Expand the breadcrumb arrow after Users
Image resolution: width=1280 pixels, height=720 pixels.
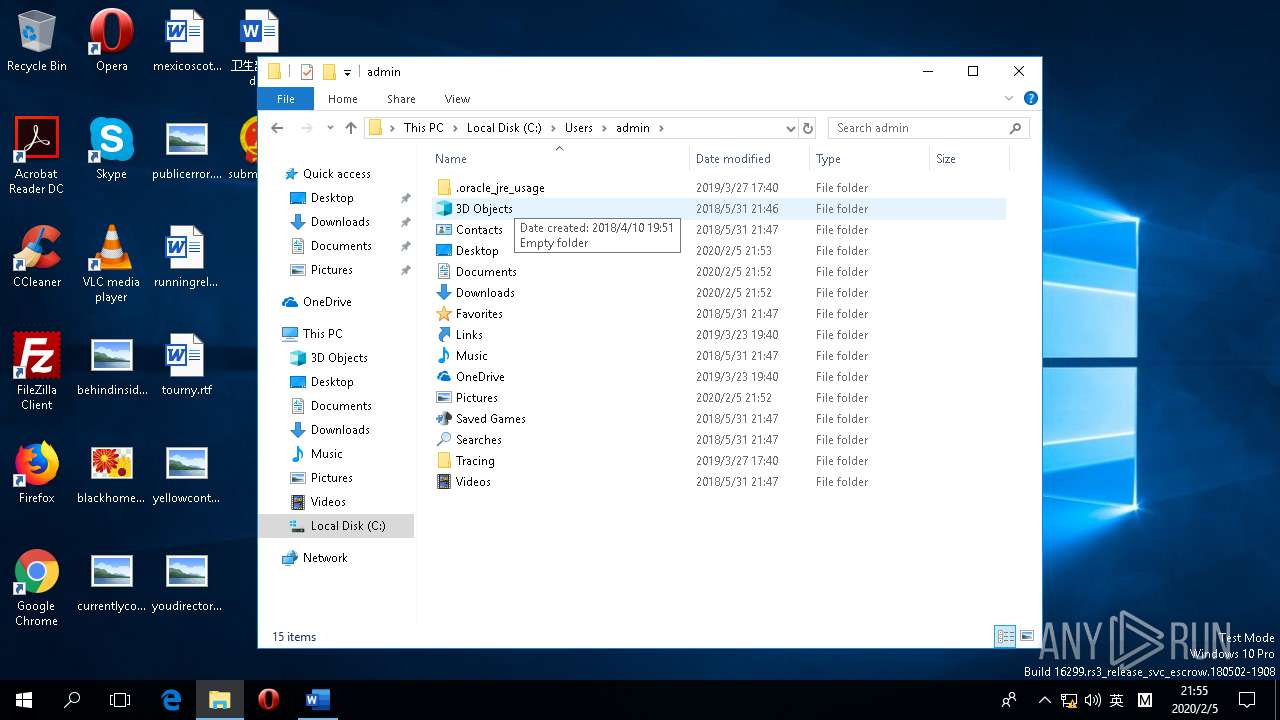click(604, 128)
